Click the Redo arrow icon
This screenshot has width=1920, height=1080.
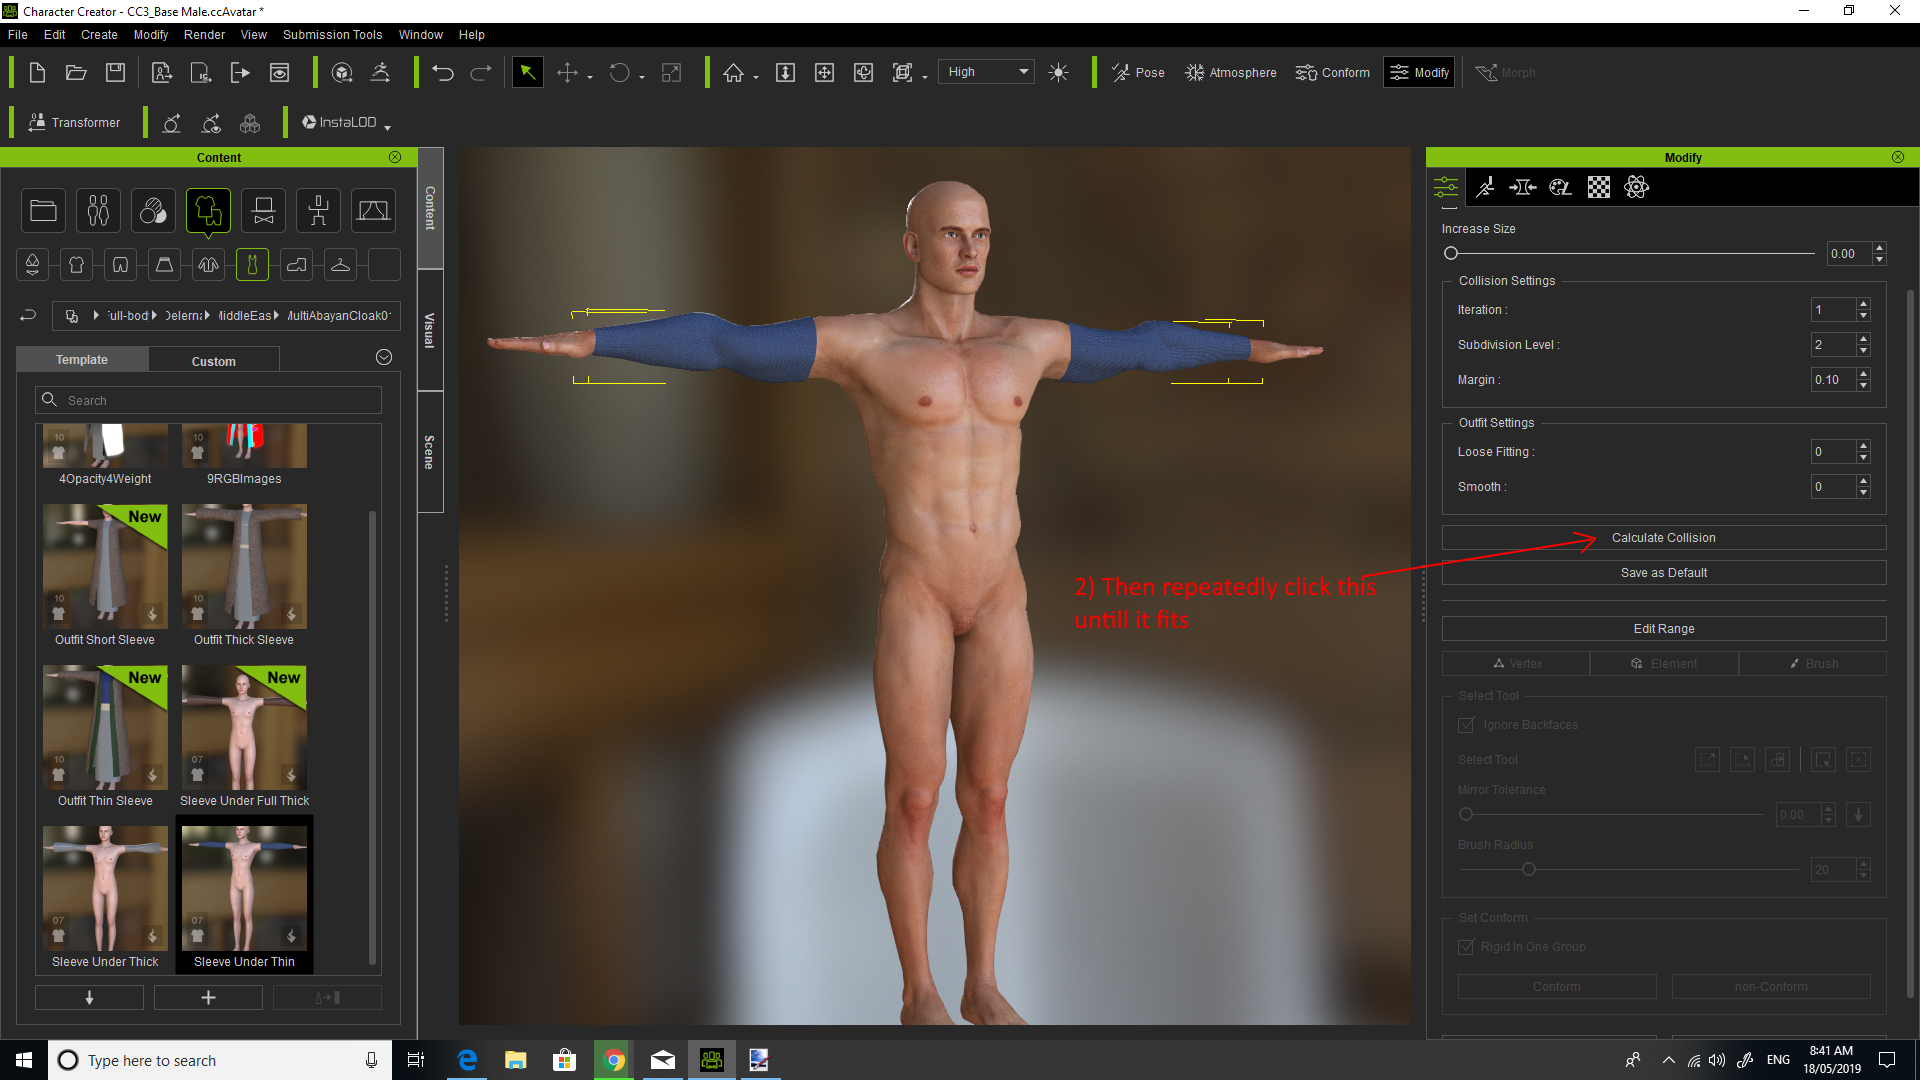pyautogui.click(x=481, y=73)
